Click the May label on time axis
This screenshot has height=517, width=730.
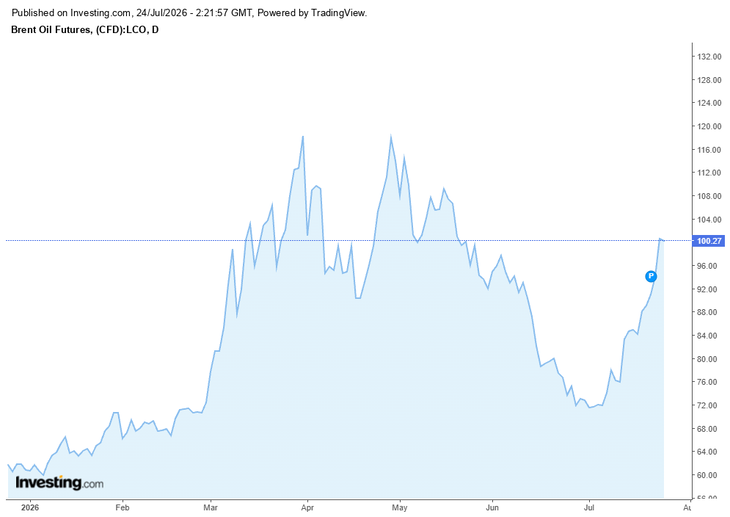point(399,507)
